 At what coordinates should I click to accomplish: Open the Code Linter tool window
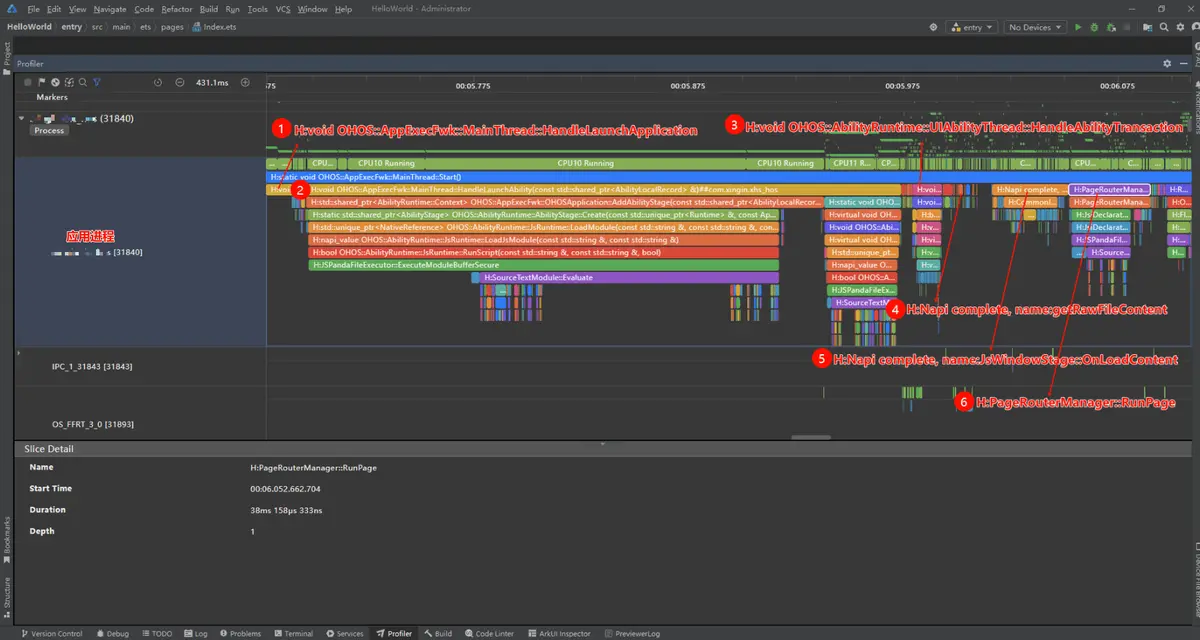(489, 633)
